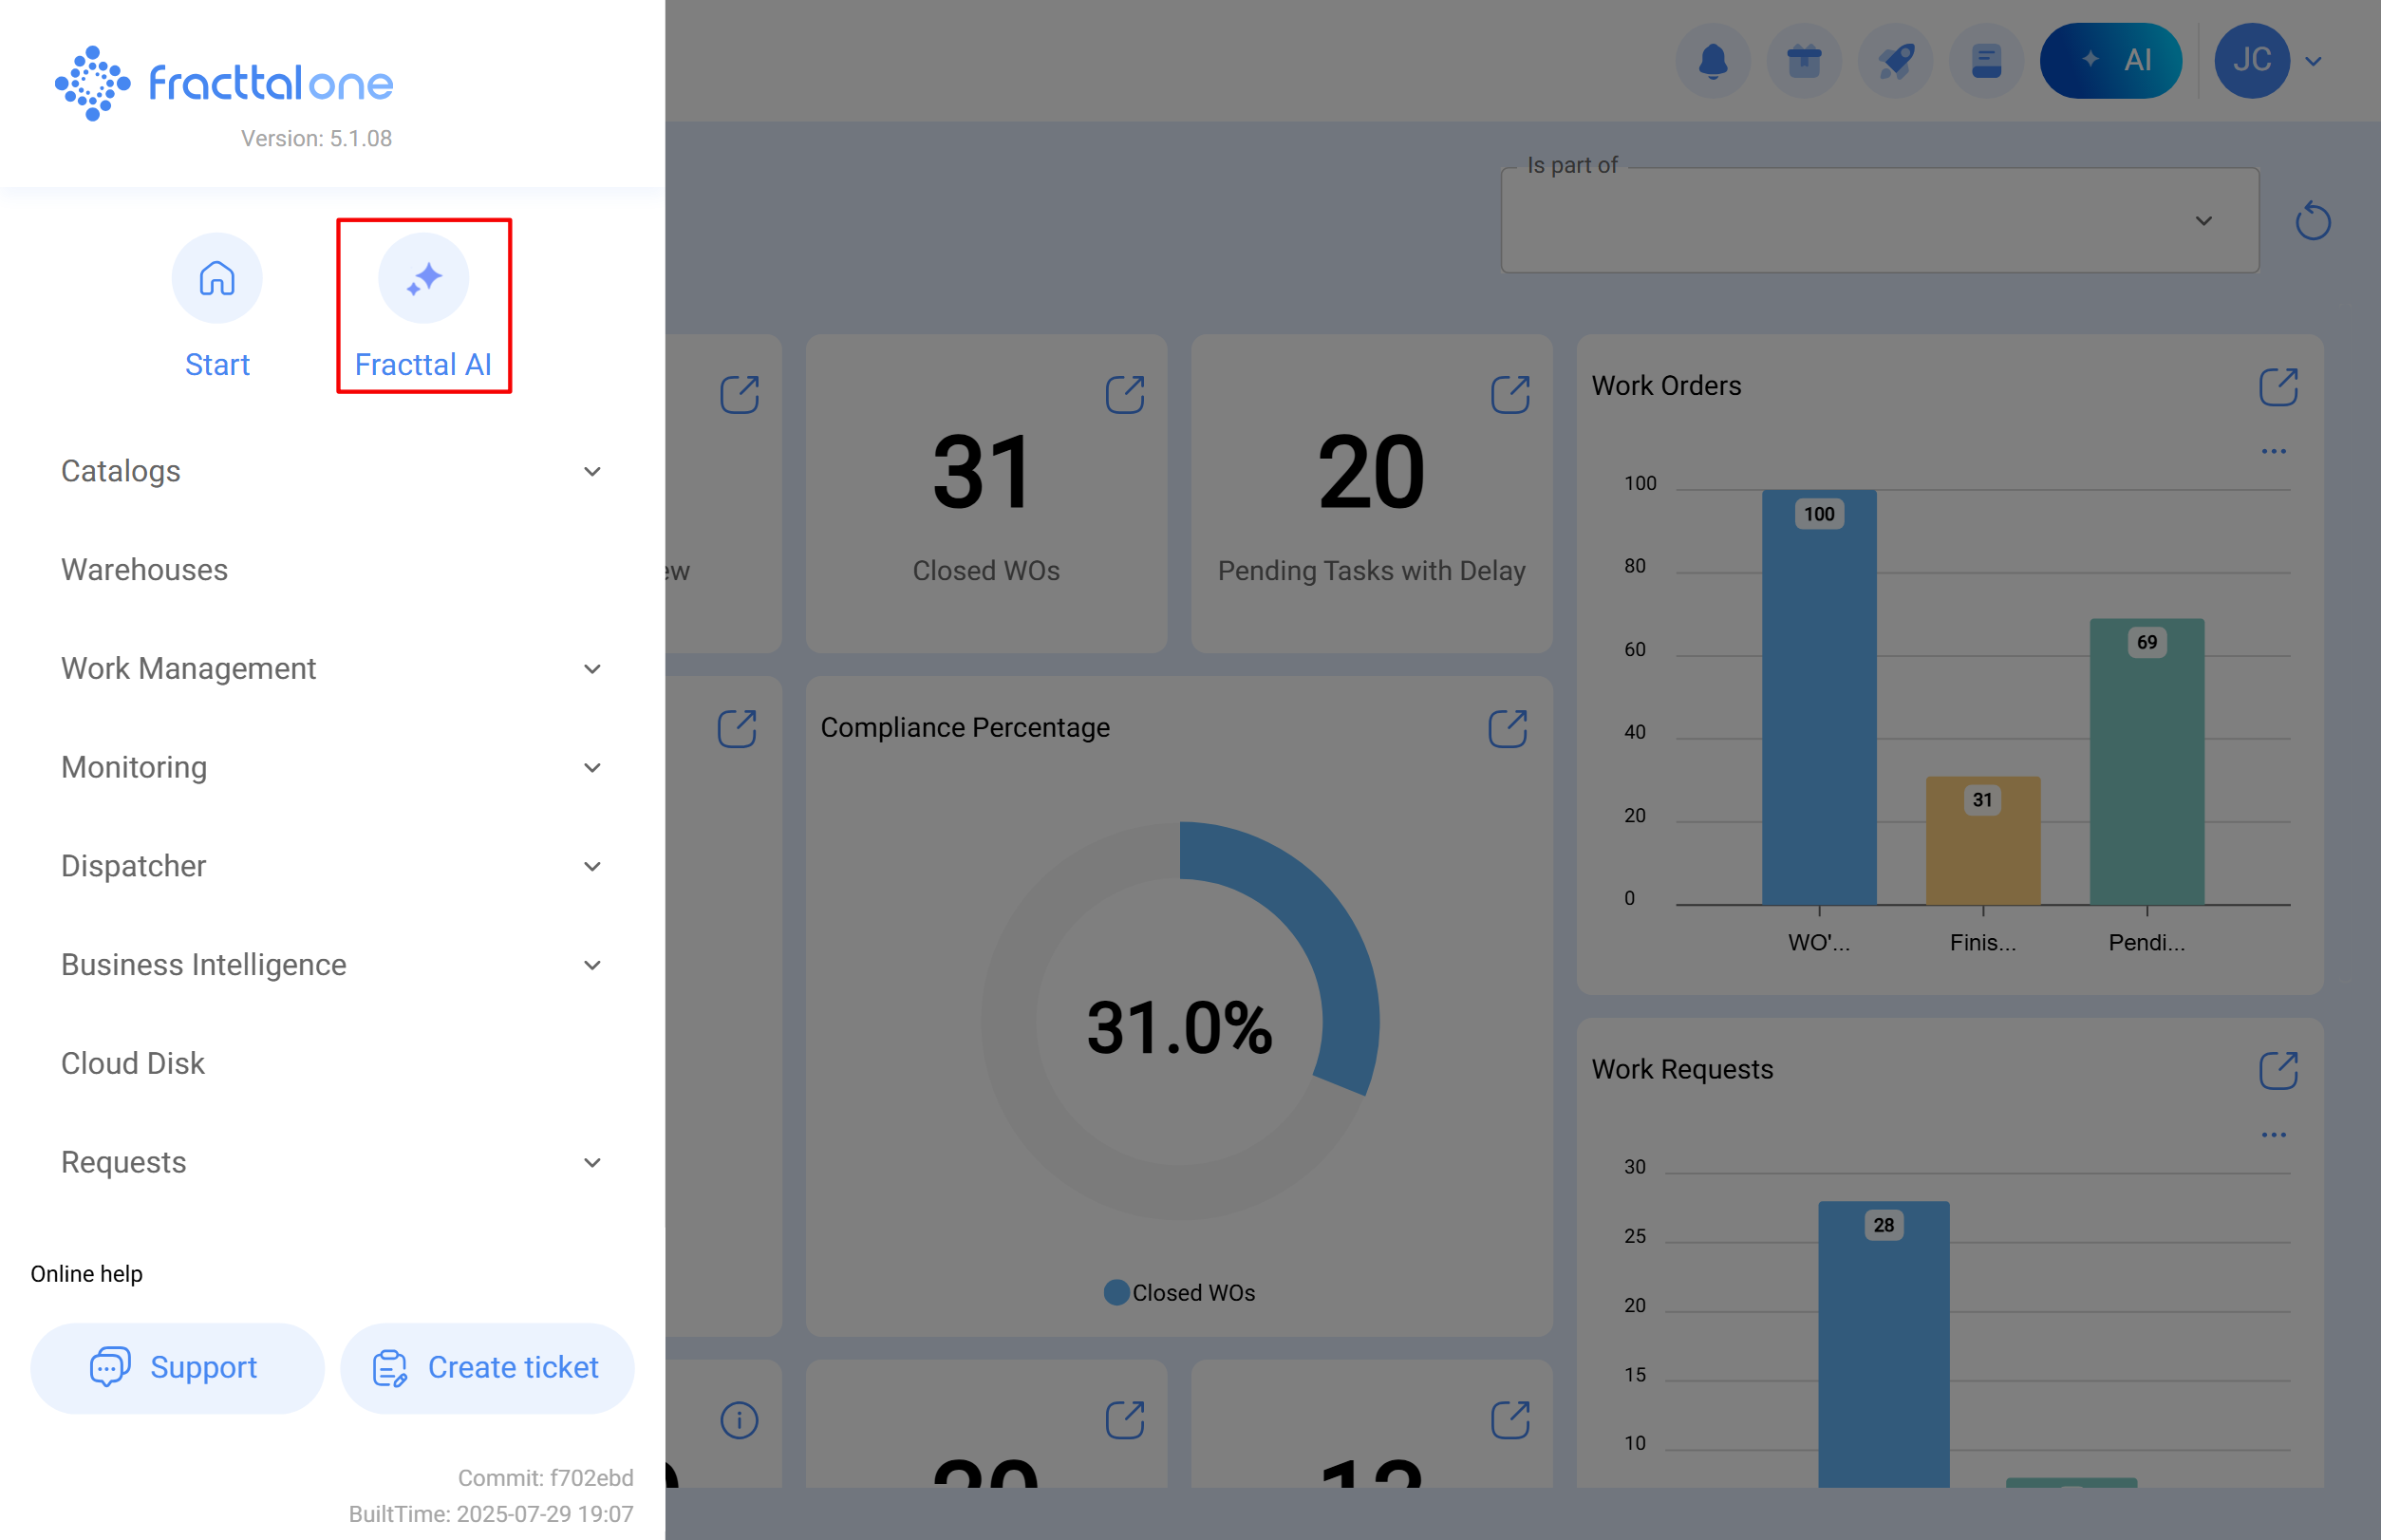Open Work Orders chart in new view

click(2277, 388)
